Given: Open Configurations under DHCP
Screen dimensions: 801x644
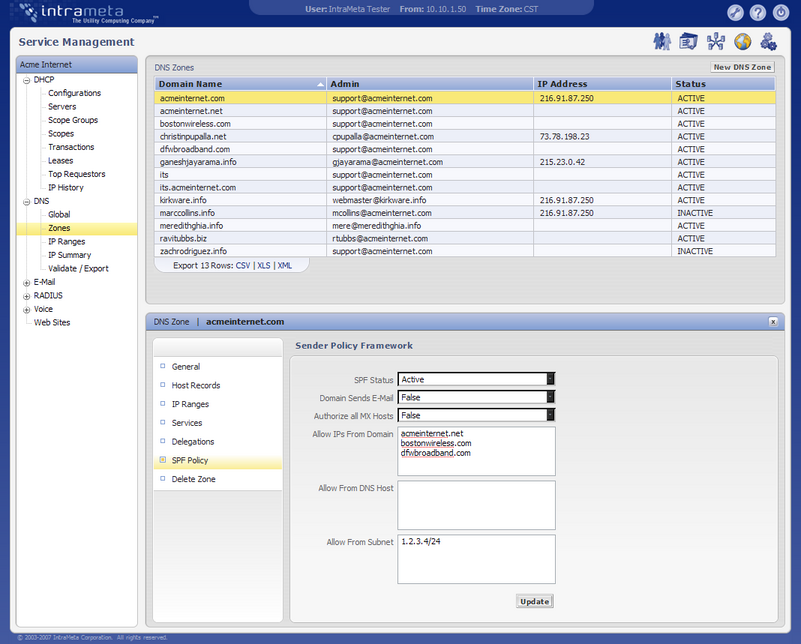Looking at the screenshot, I should 75,93.
